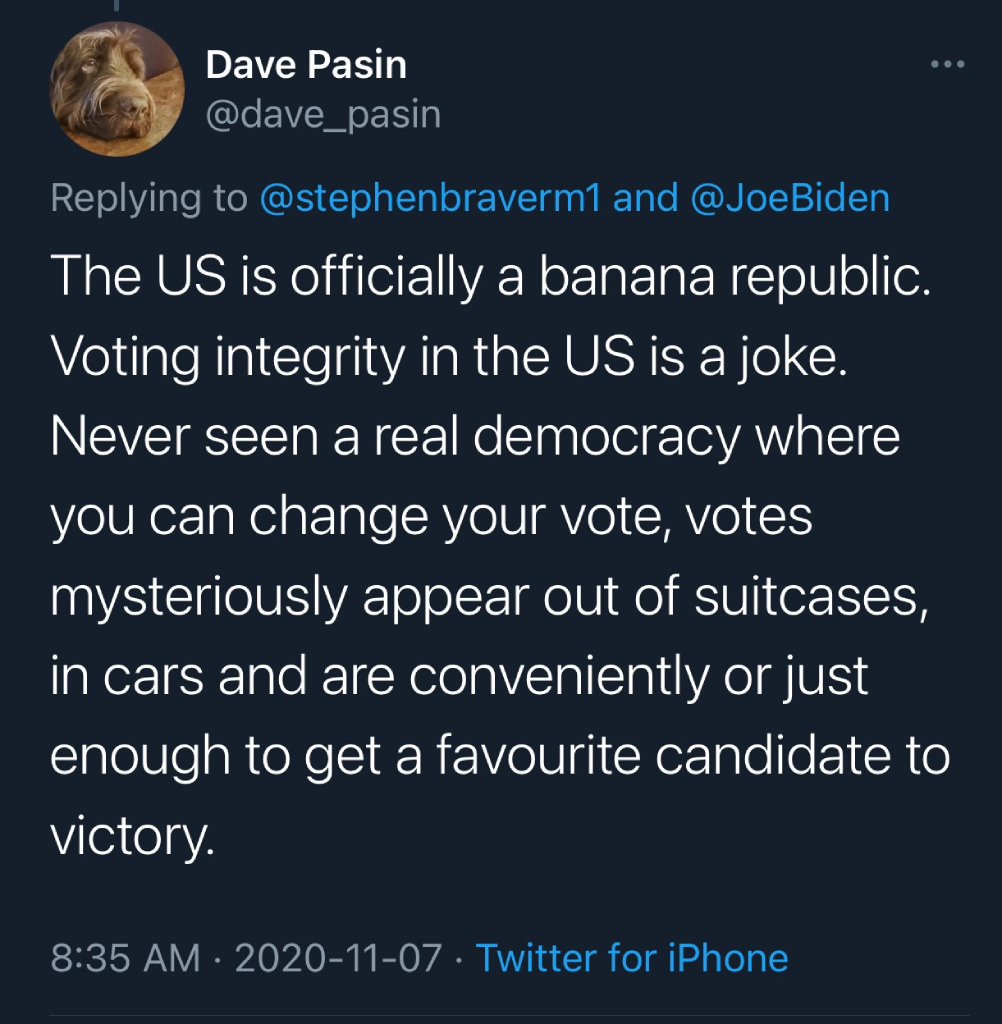Select the 'Never seen a real democracy' line

pos(476,436)
